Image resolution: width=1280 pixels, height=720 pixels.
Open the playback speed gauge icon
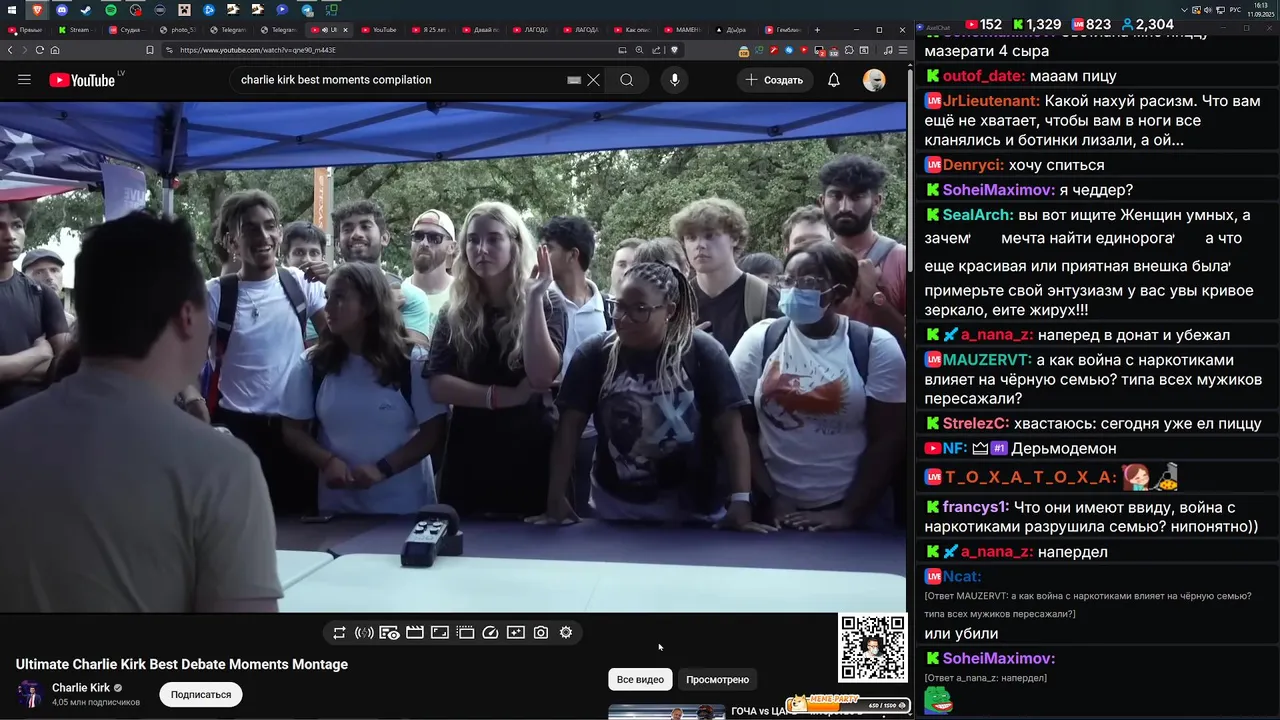490,633
